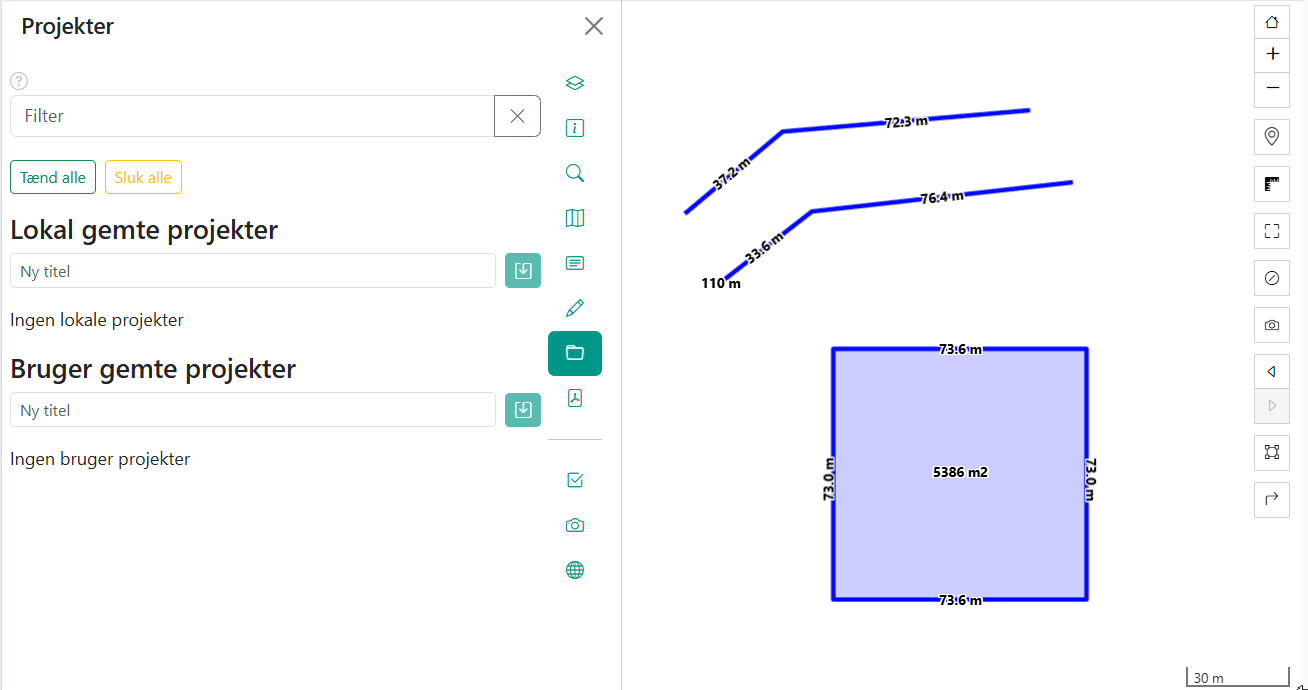Select the pencil drawing tool
1308x690 pixels.
[574, 308]
